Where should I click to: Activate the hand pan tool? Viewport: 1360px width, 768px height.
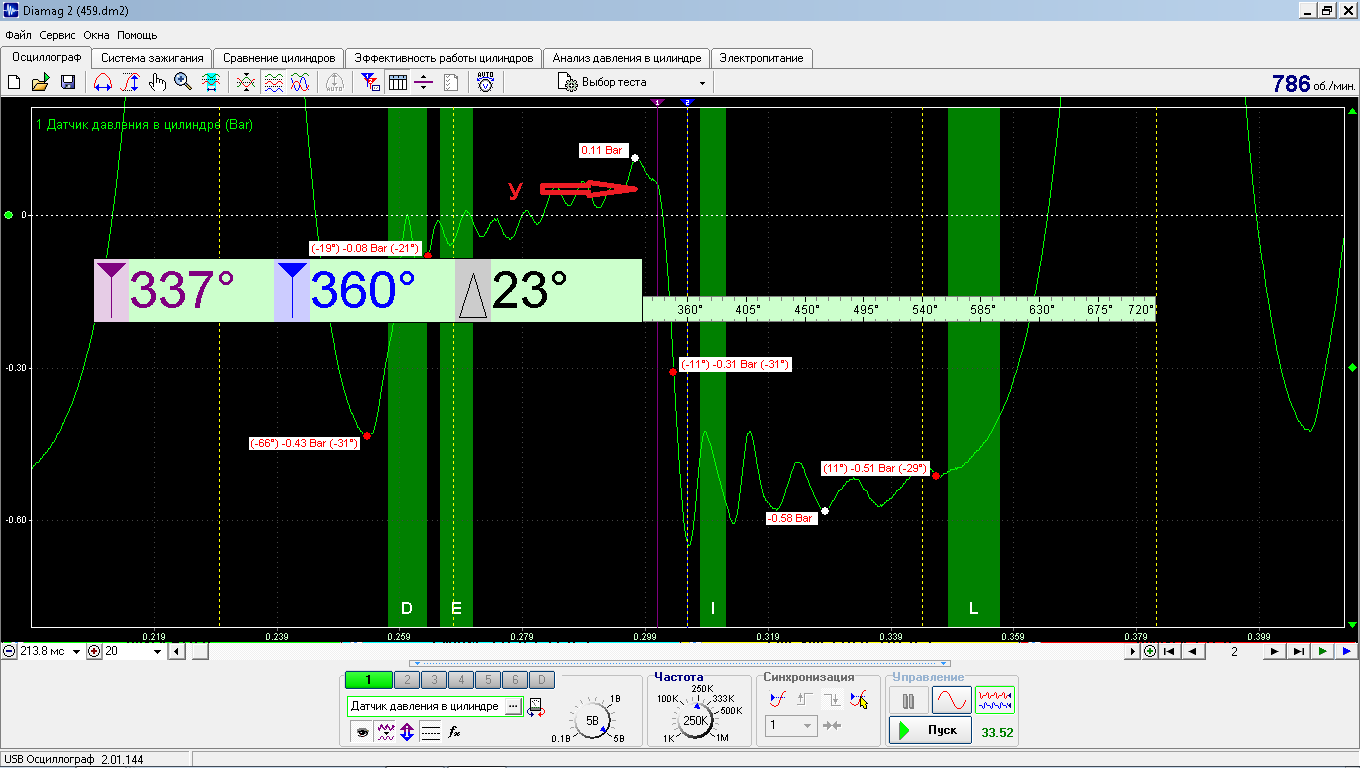[x=157, y=82]
